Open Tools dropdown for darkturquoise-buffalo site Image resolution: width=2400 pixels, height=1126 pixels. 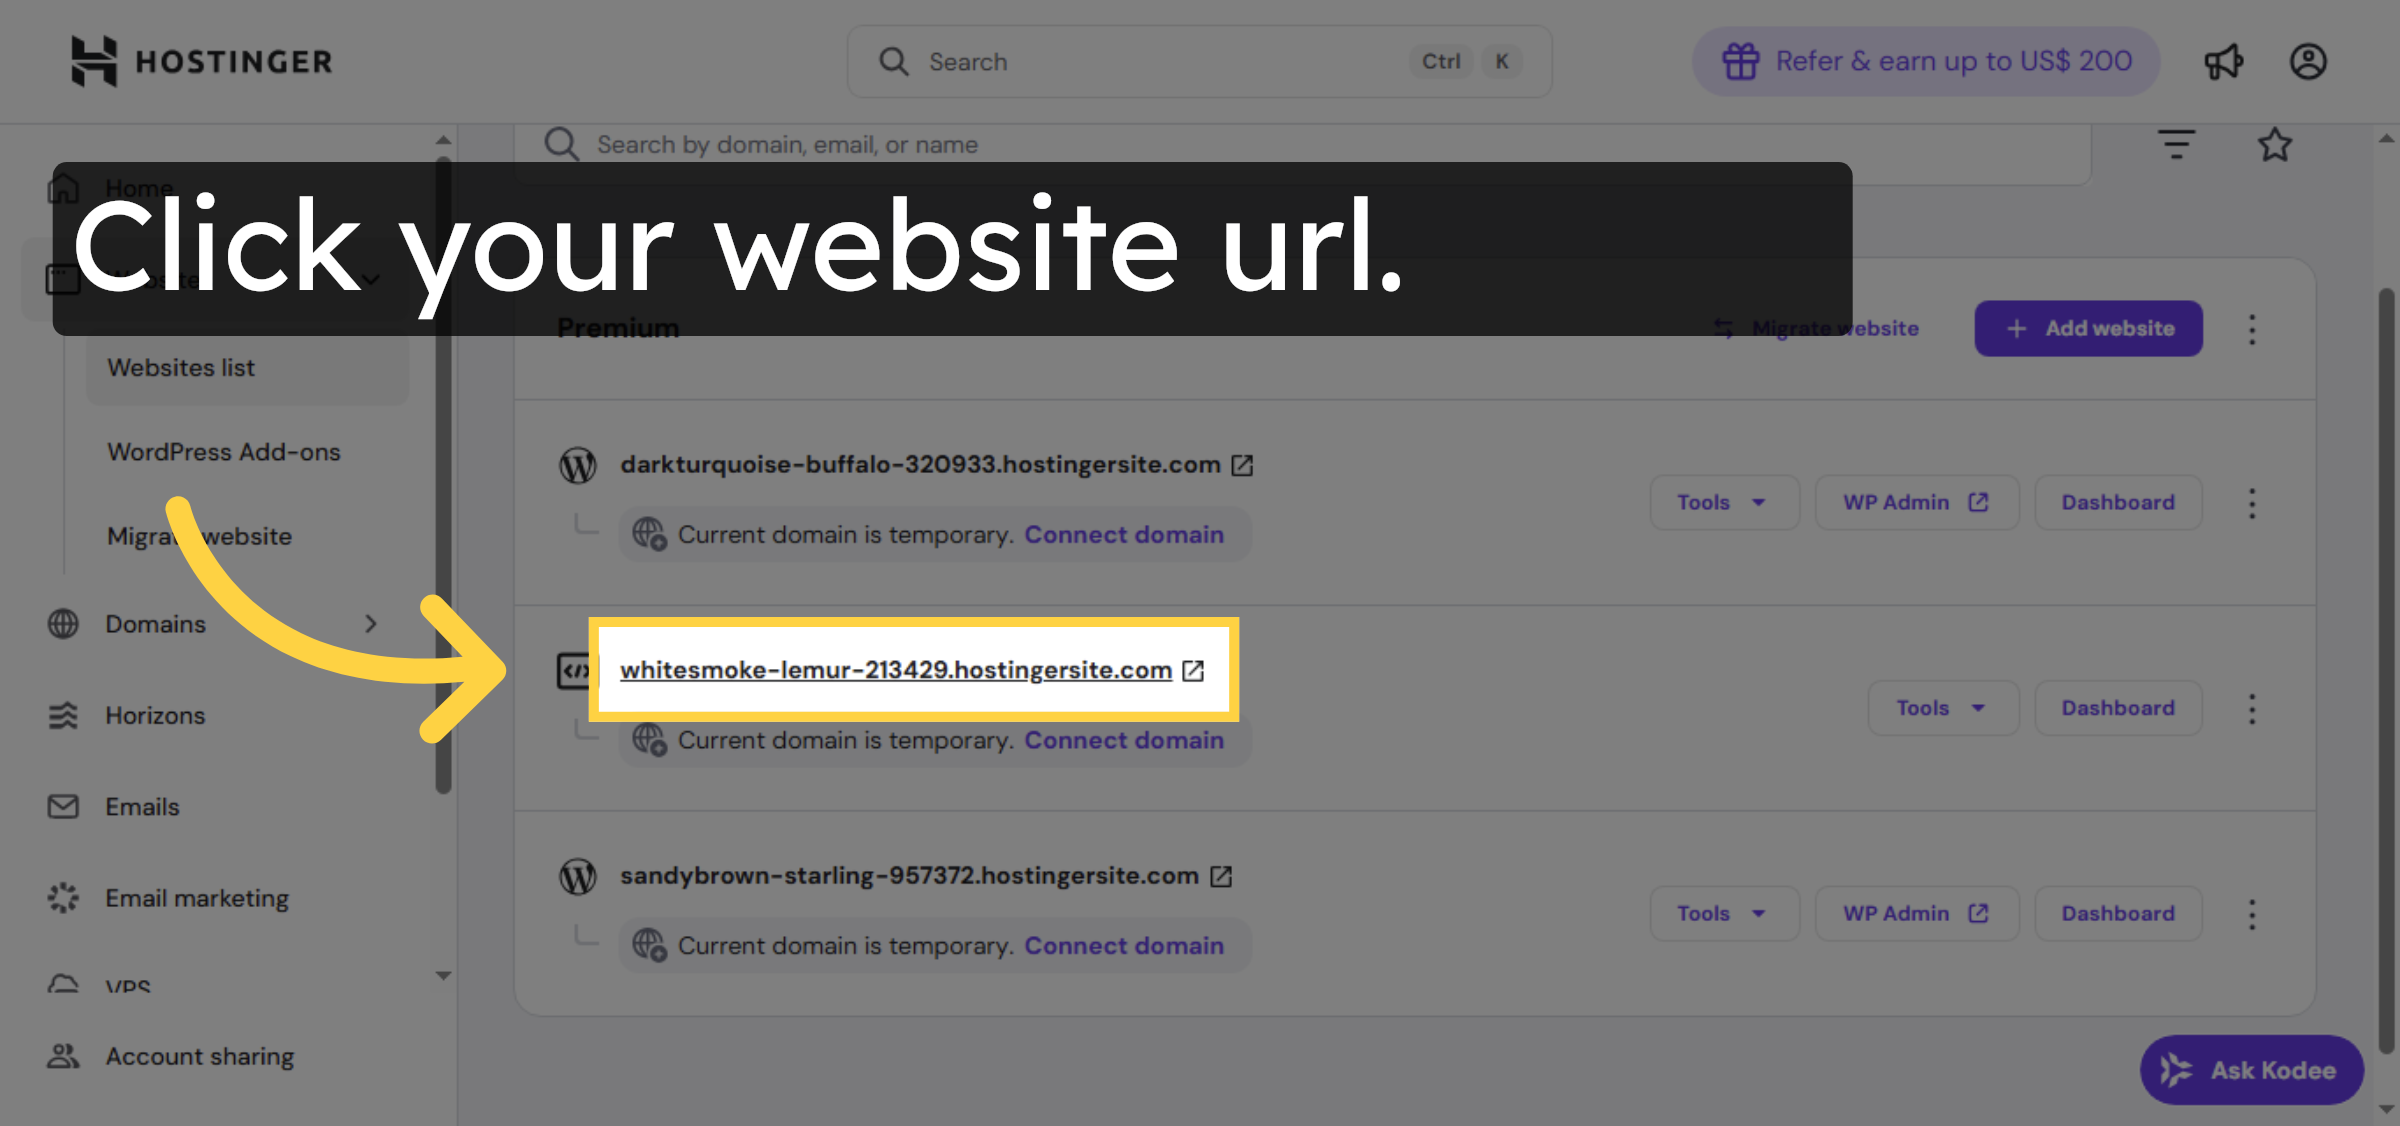coord(1723,502)
